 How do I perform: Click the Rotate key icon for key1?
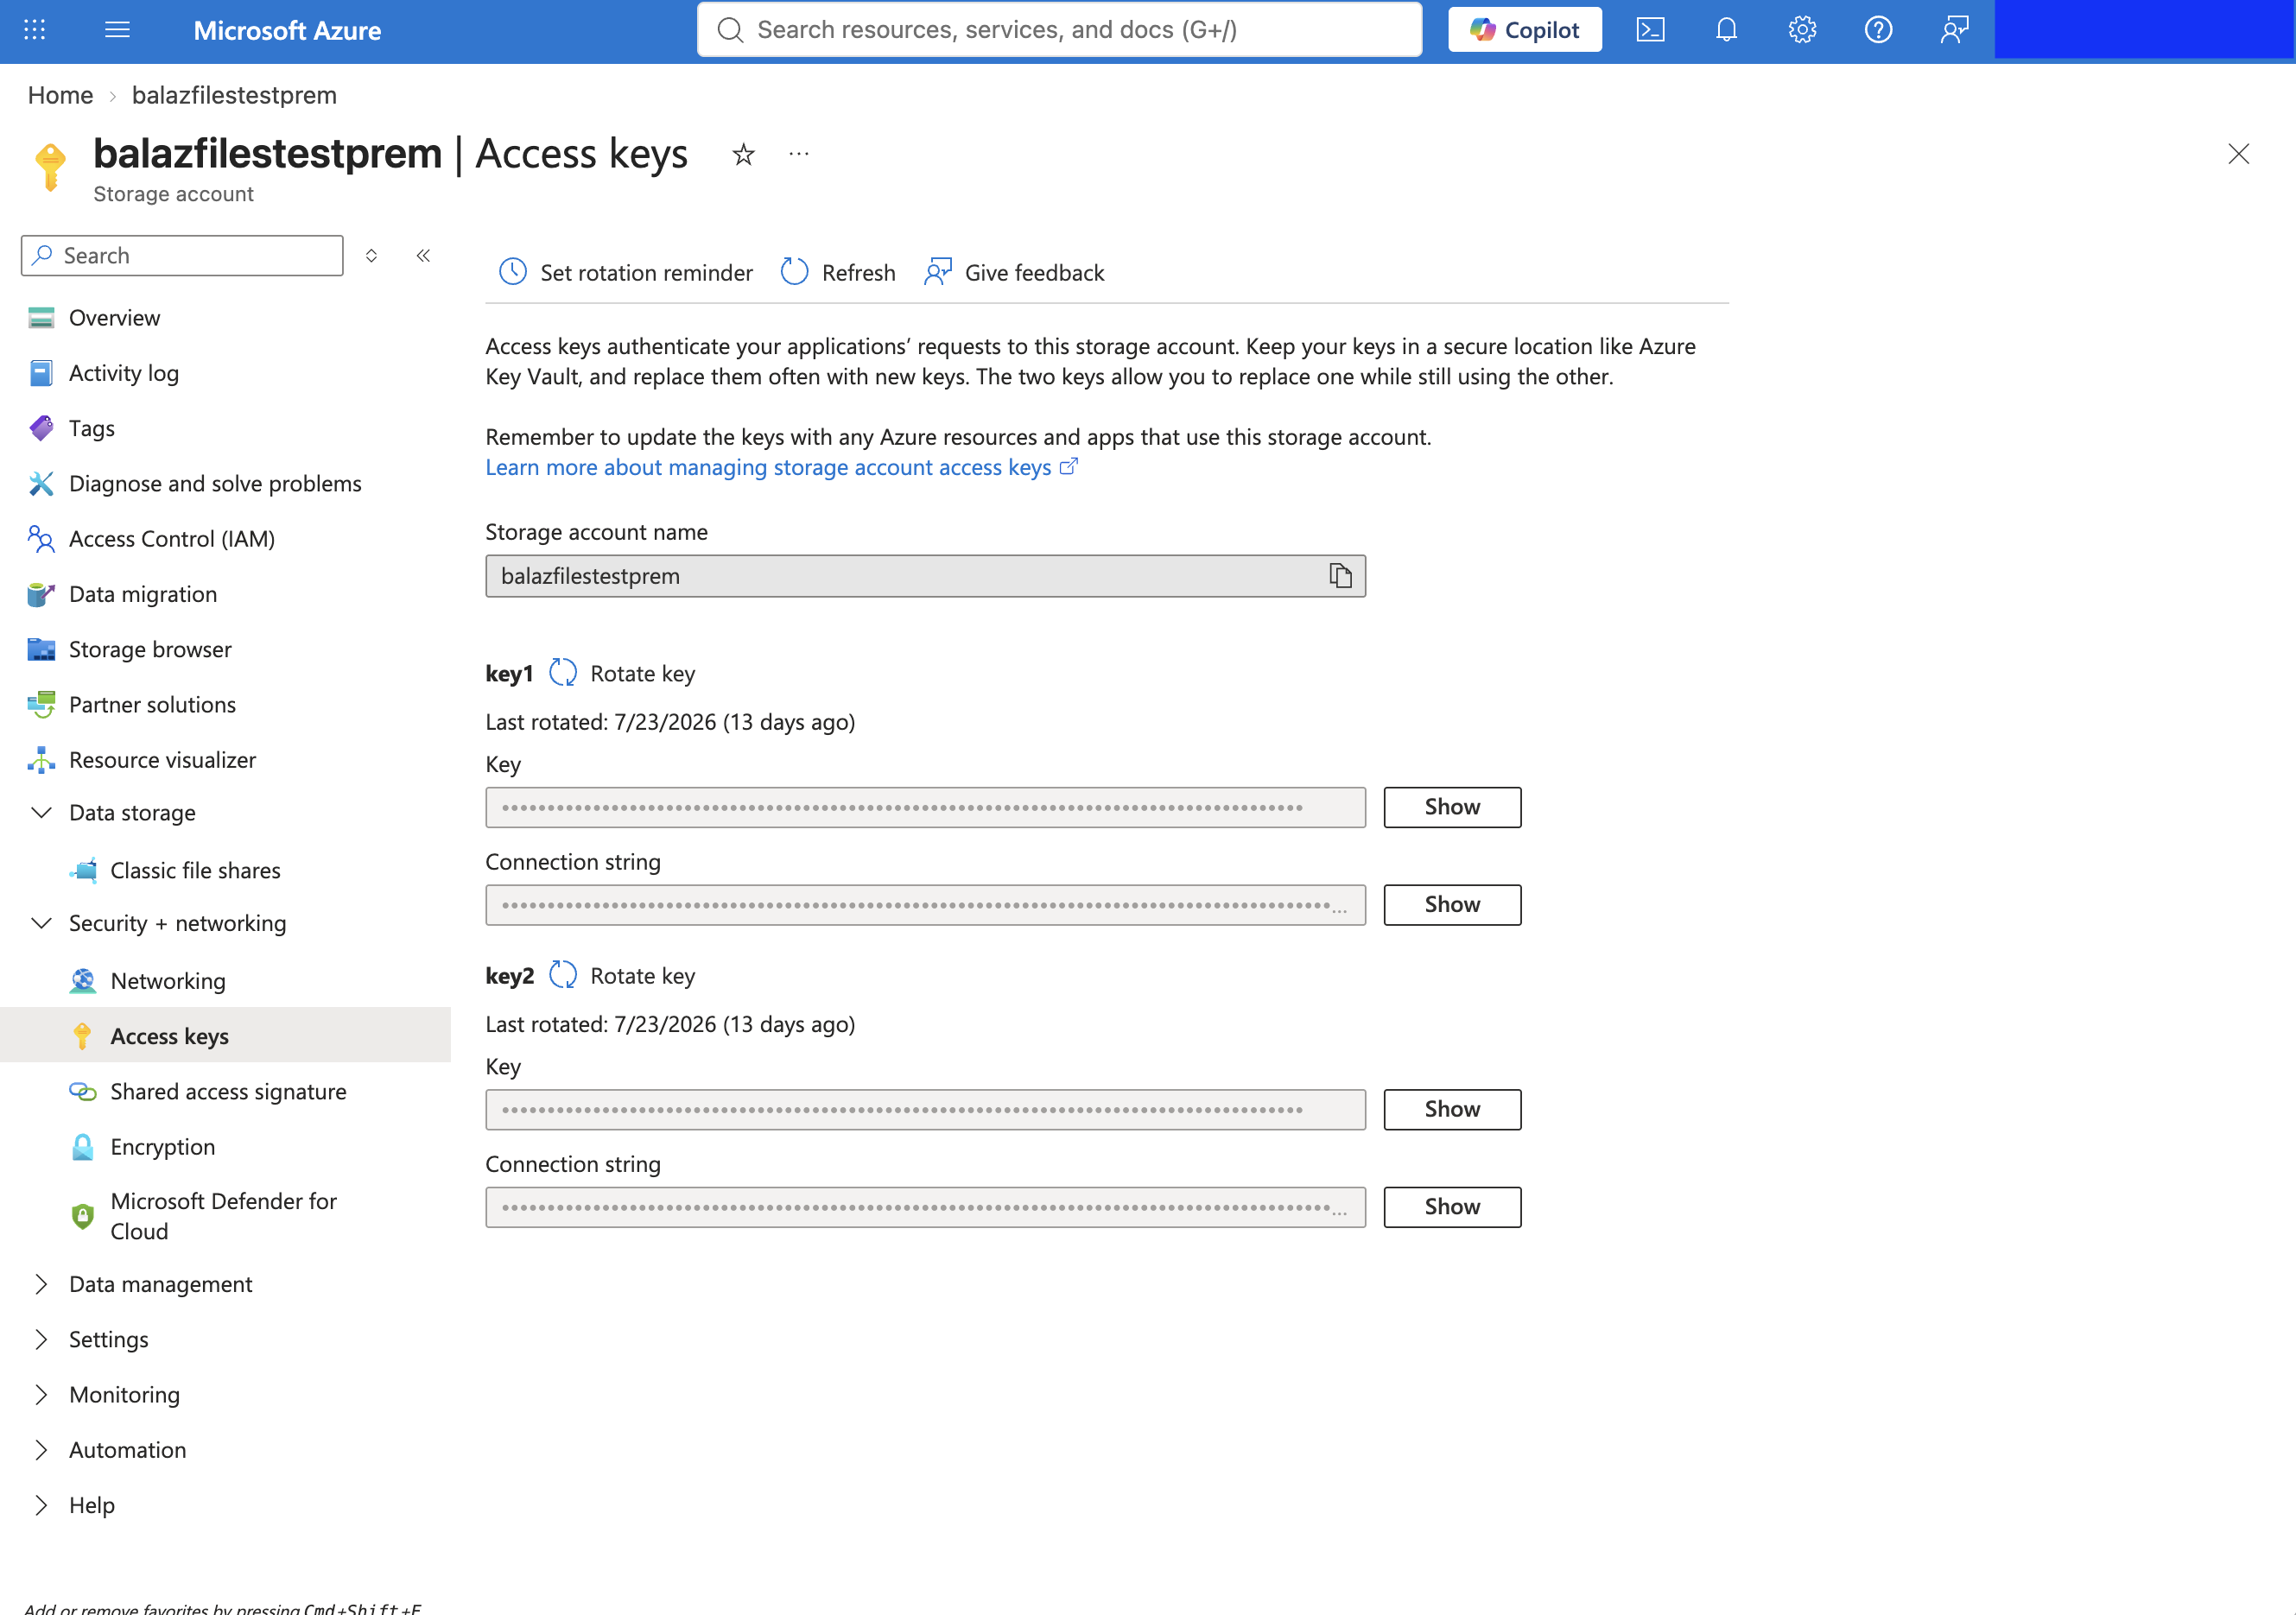pos(563,673)
